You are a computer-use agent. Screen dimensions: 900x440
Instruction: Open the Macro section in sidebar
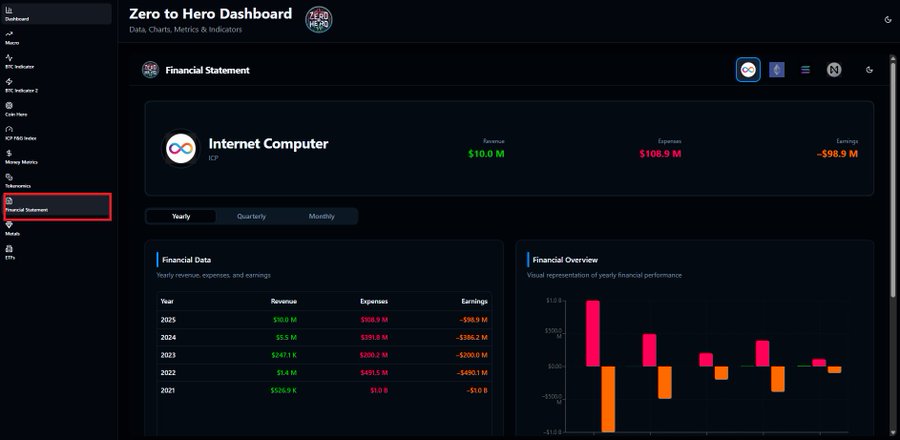[56, 38]
